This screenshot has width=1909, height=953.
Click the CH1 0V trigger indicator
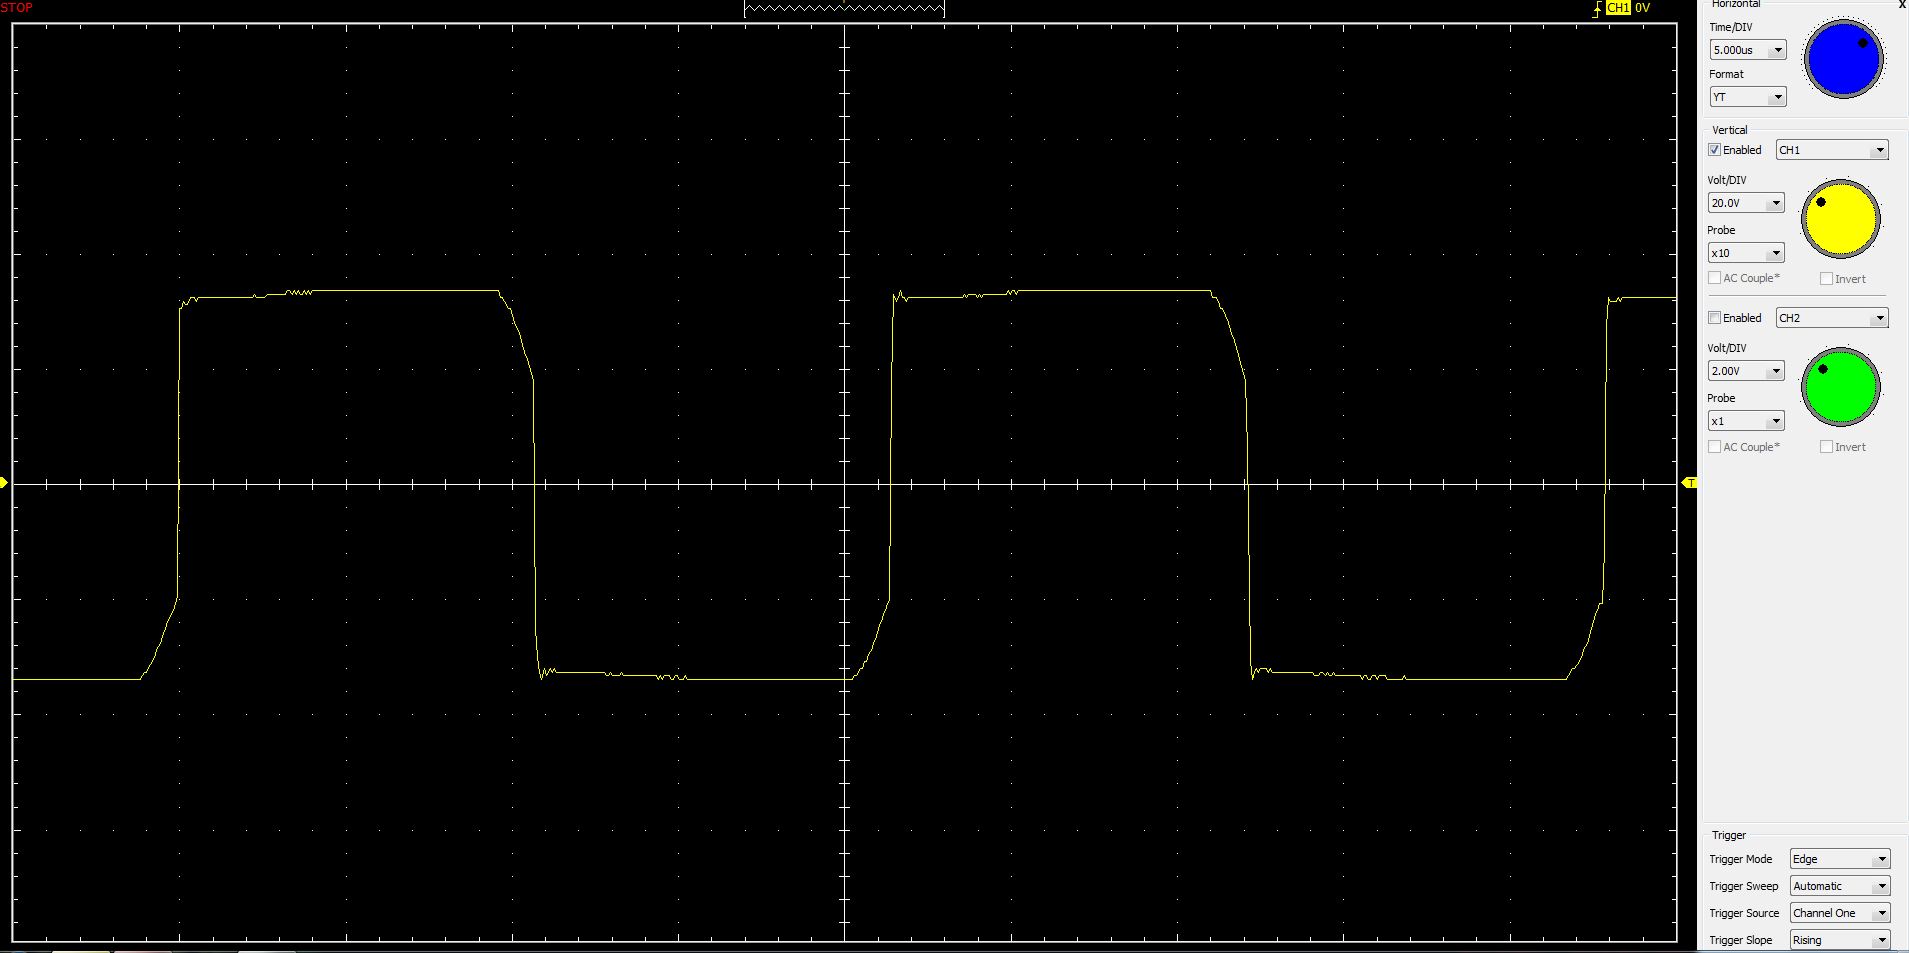1628,8
